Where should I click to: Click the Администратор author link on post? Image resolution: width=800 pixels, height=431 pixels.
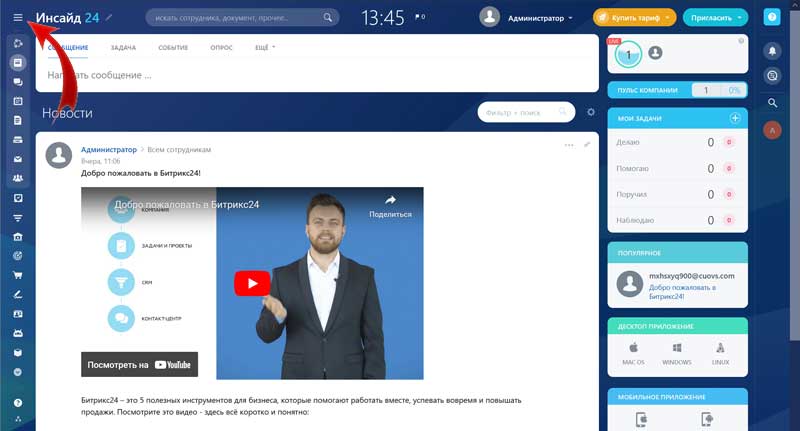coord(109,149)
